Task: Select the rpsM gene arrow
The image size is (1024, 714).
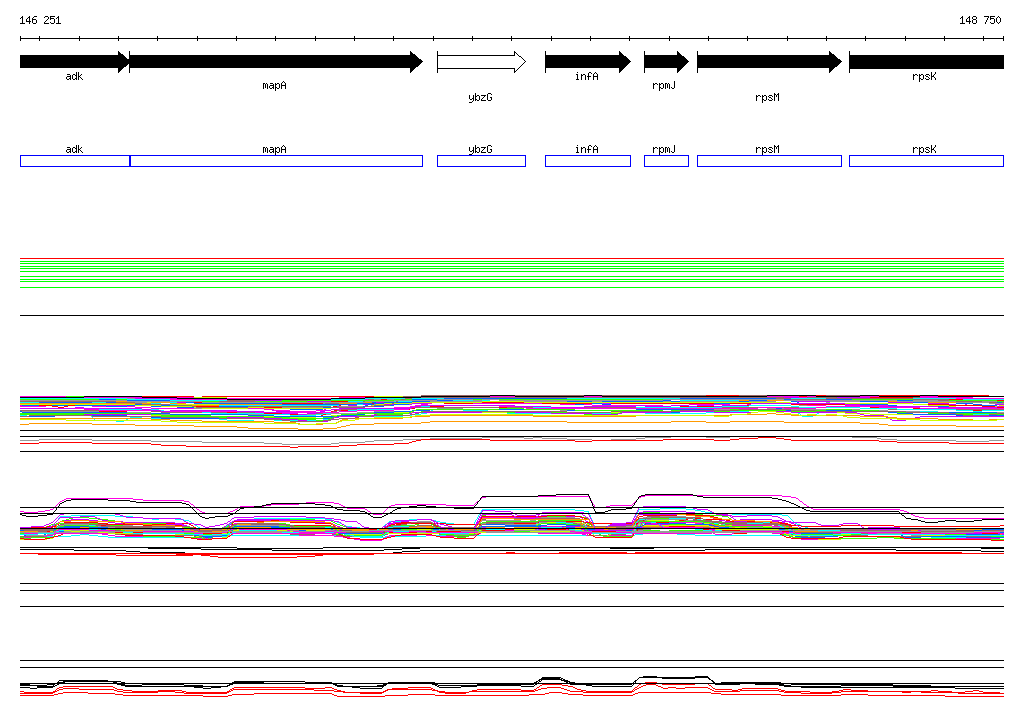Action: click(769, 62)
